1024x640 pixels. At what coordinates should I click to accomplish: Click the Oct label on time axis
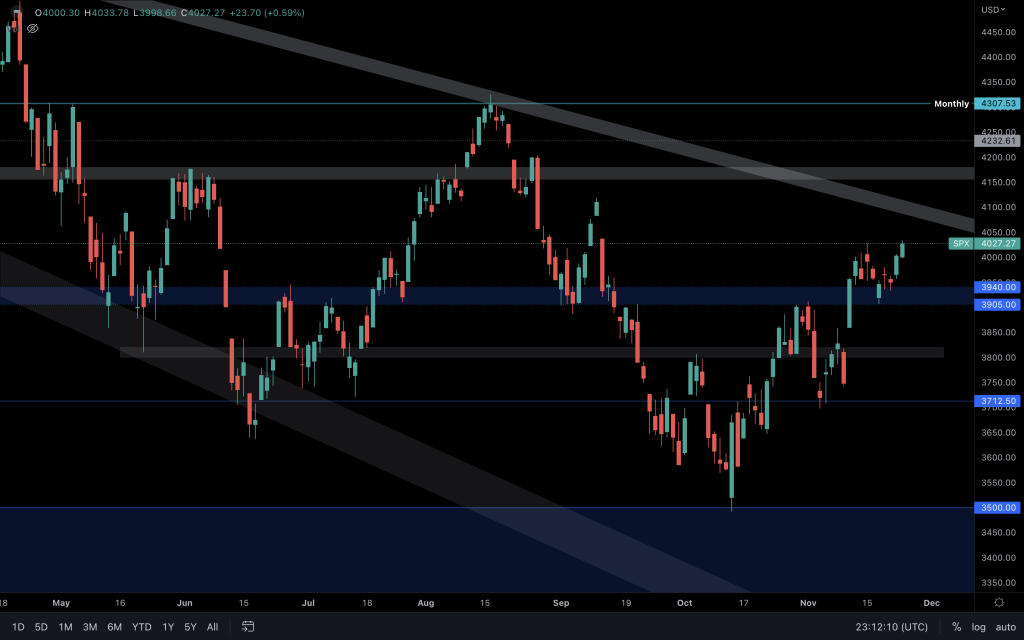(x=684, y=603)
